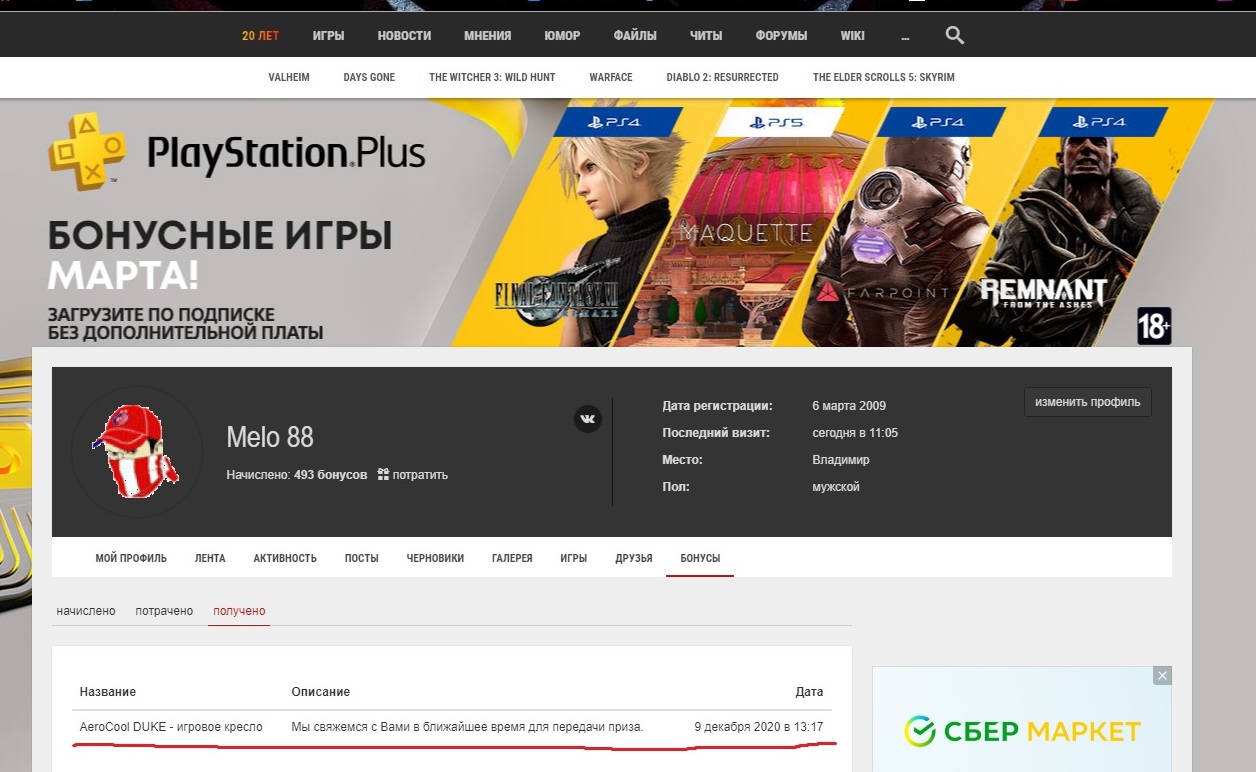
Task: Switch to АКТИВНОСТЬ tab
Action: point(285,558)
